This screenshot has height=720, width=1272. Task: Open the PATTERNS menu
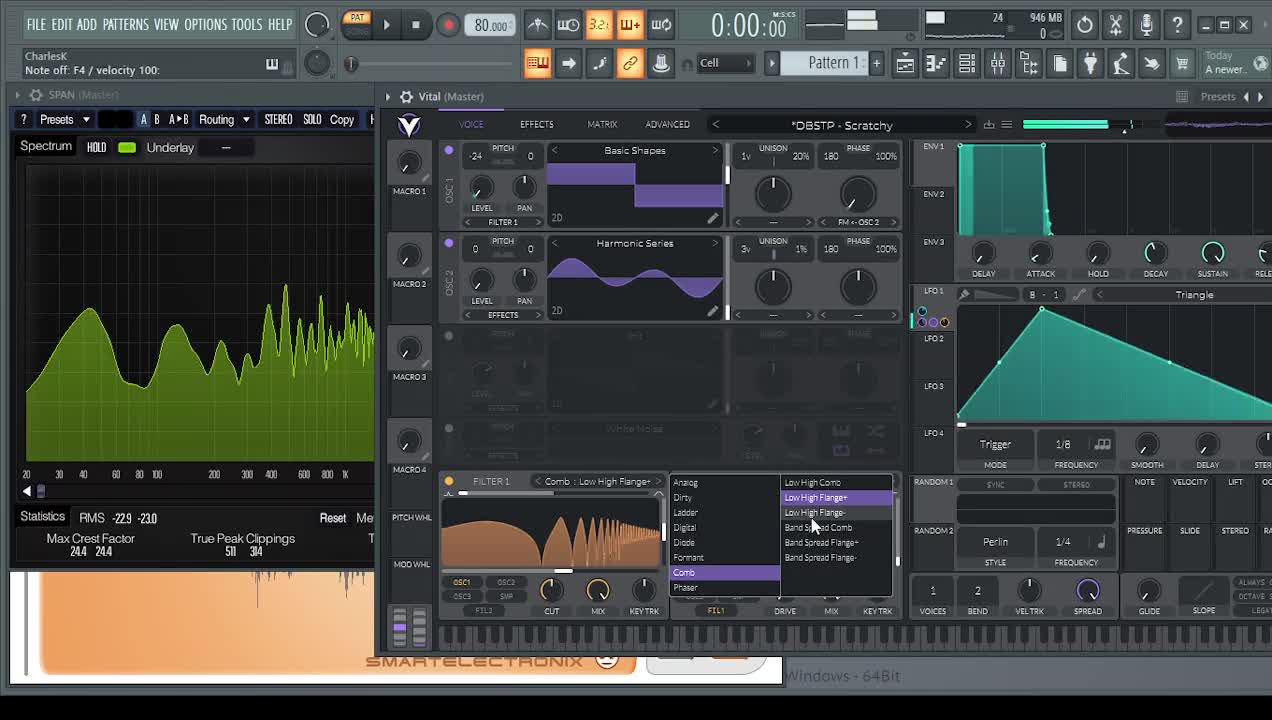tap(125, 24)
